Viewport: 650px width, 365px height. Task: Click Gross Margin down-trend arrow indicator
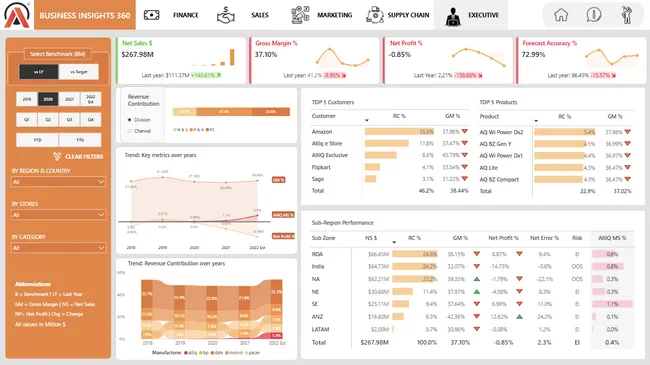tap(344, 75)
